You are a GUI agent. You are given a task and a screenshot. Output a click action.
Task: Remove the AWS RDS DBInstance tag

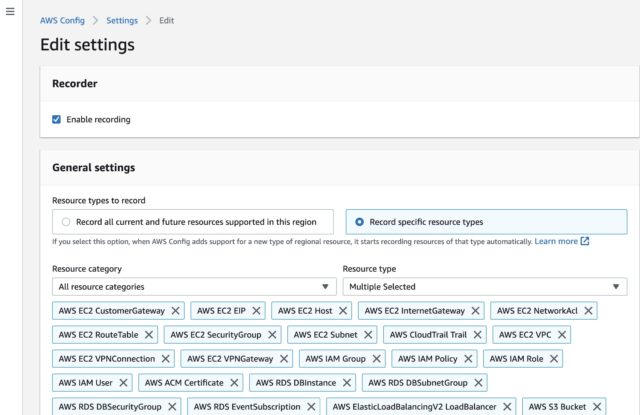[347, 383]
